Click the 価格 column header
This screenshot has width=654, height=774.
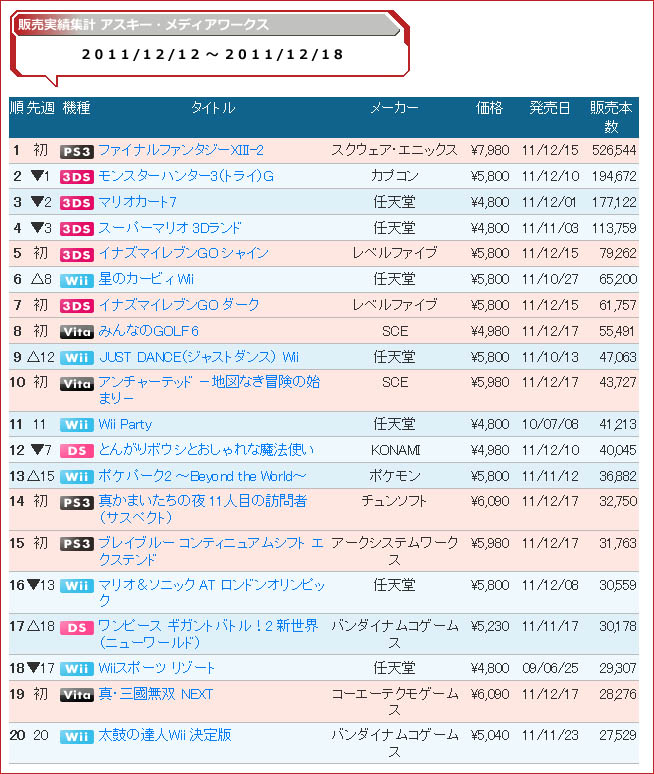pyautogui.click(x=489, y=108)
